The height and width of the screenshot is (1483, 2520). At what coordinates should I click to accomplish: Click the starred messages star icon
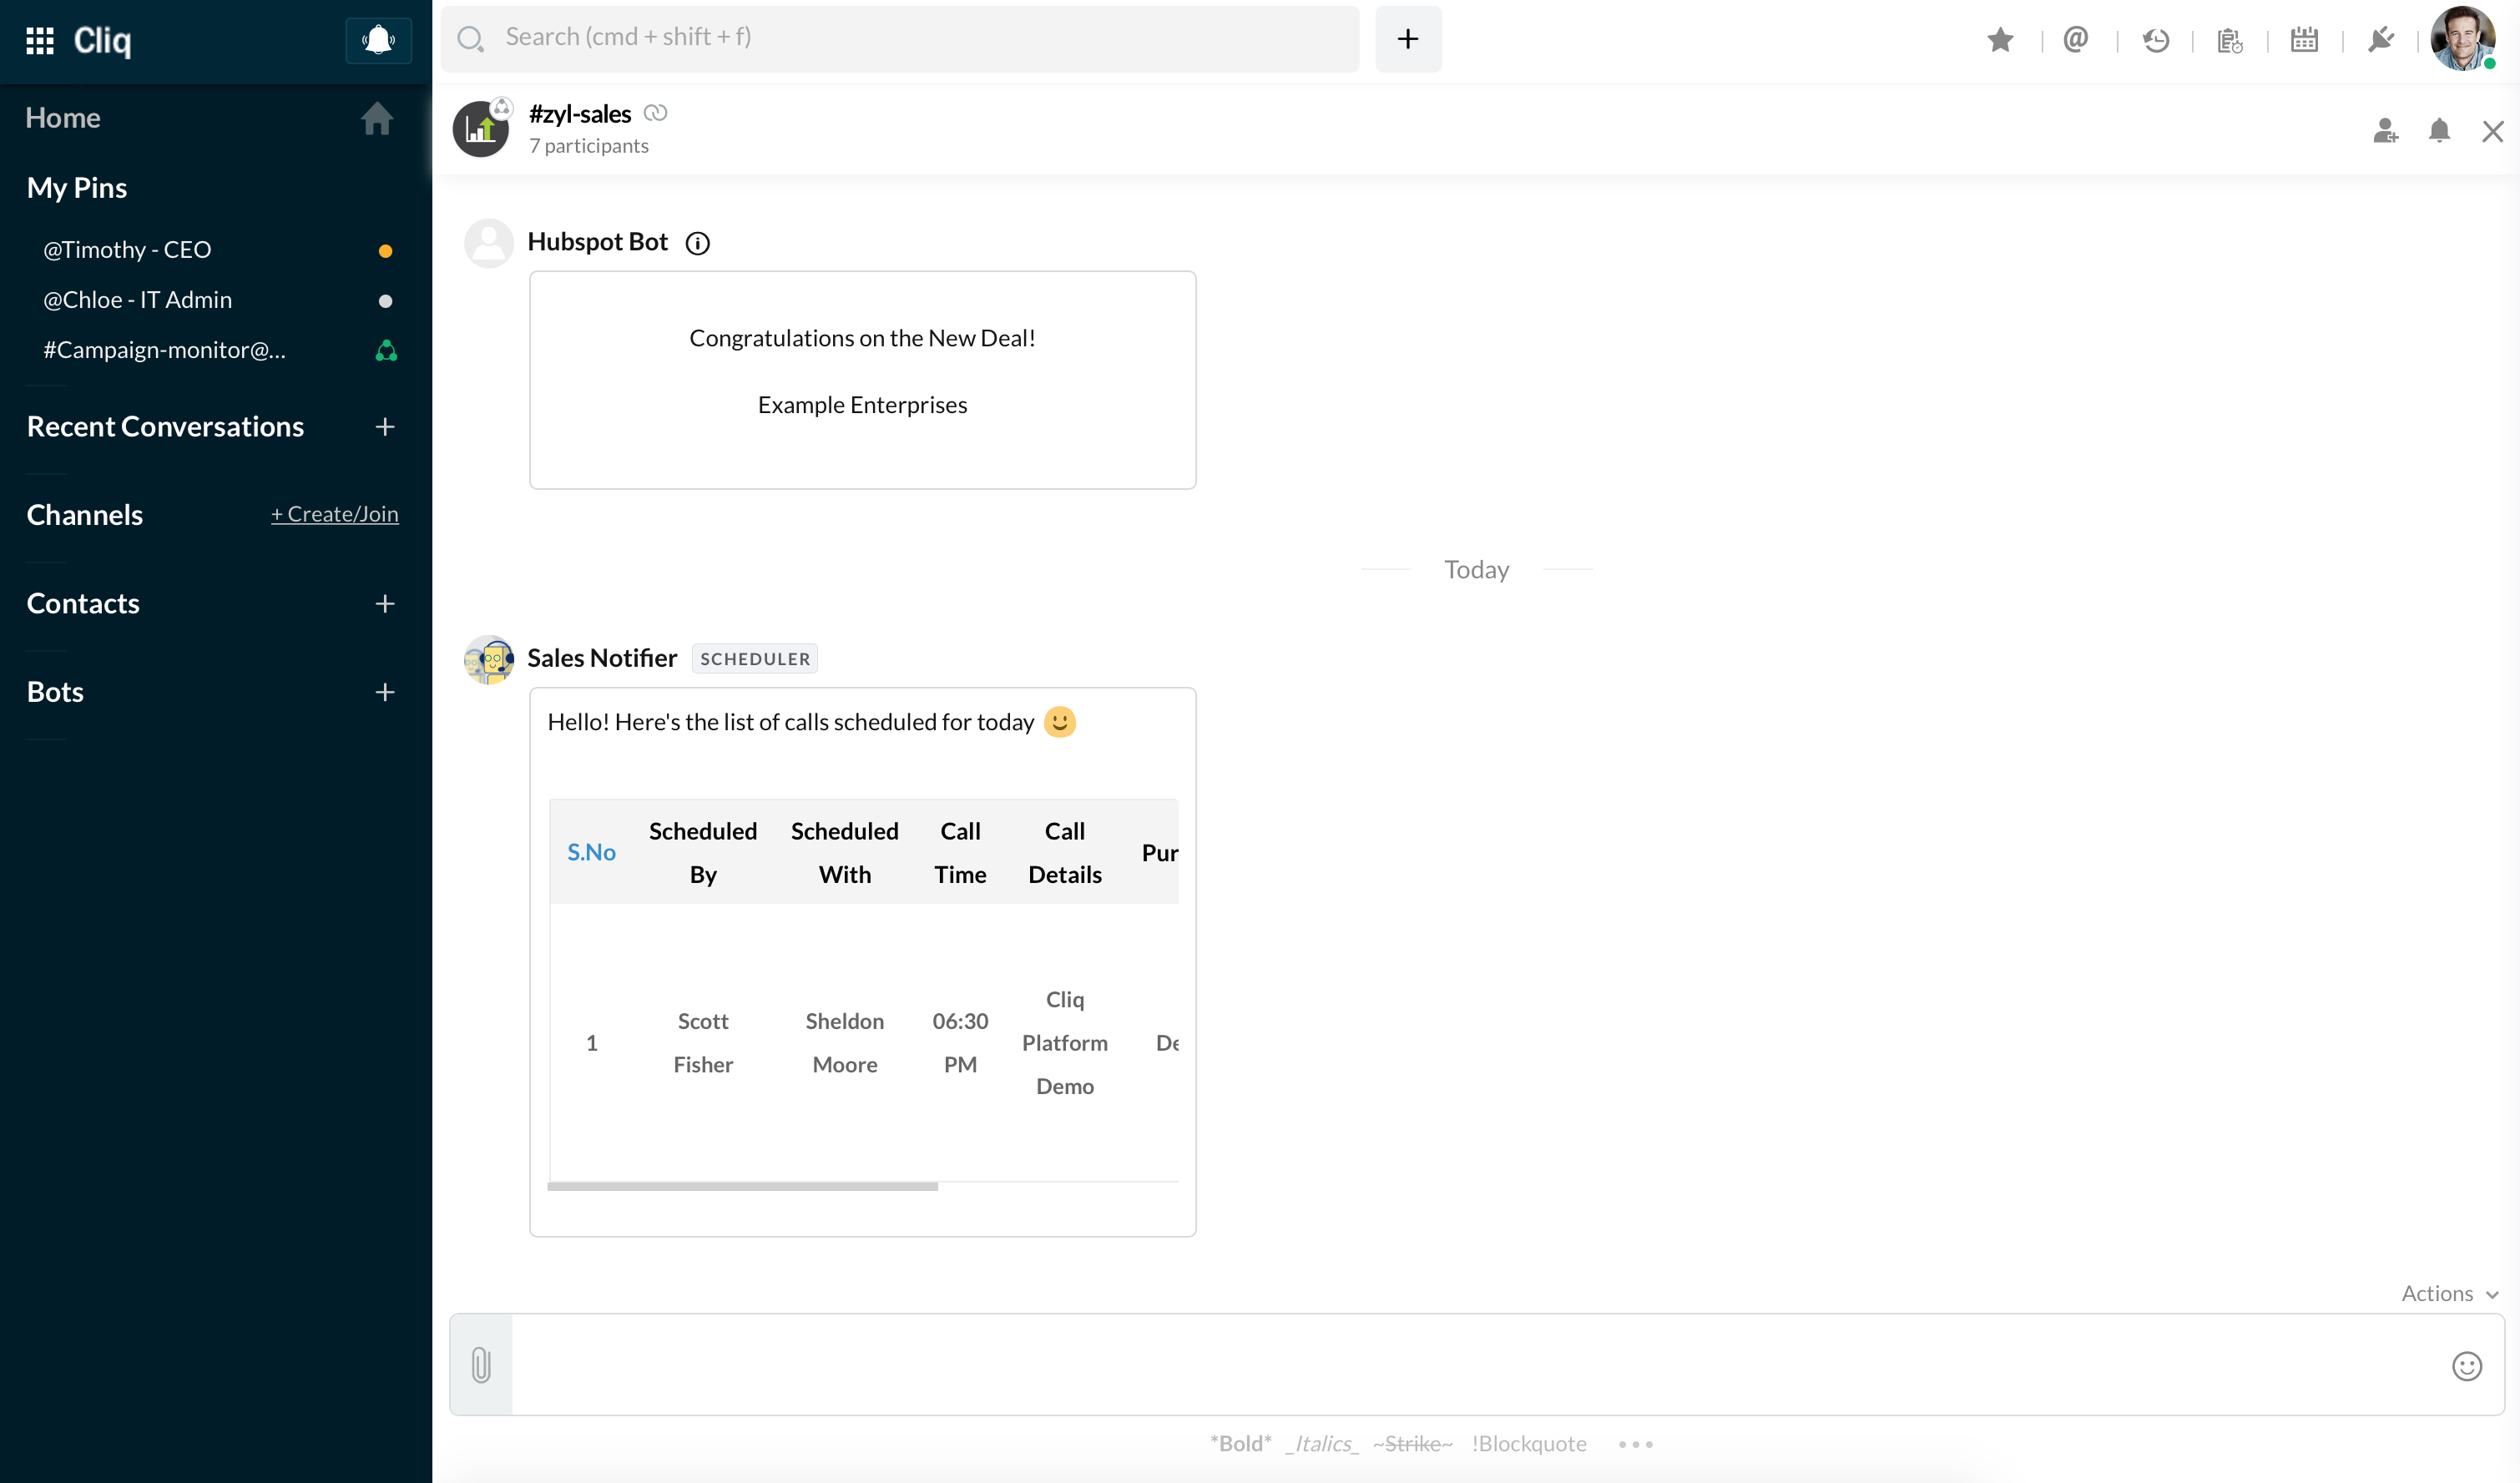tap(2000, 40)
